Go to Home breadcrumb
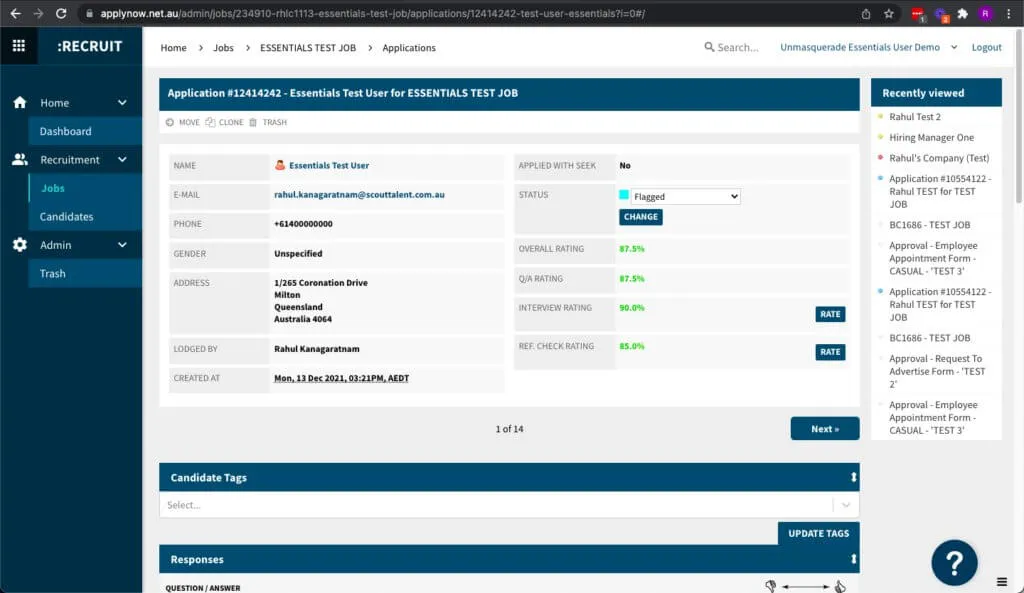This screenshot has width=1024, height=593. pyautogui.click(x=174, y=48)
